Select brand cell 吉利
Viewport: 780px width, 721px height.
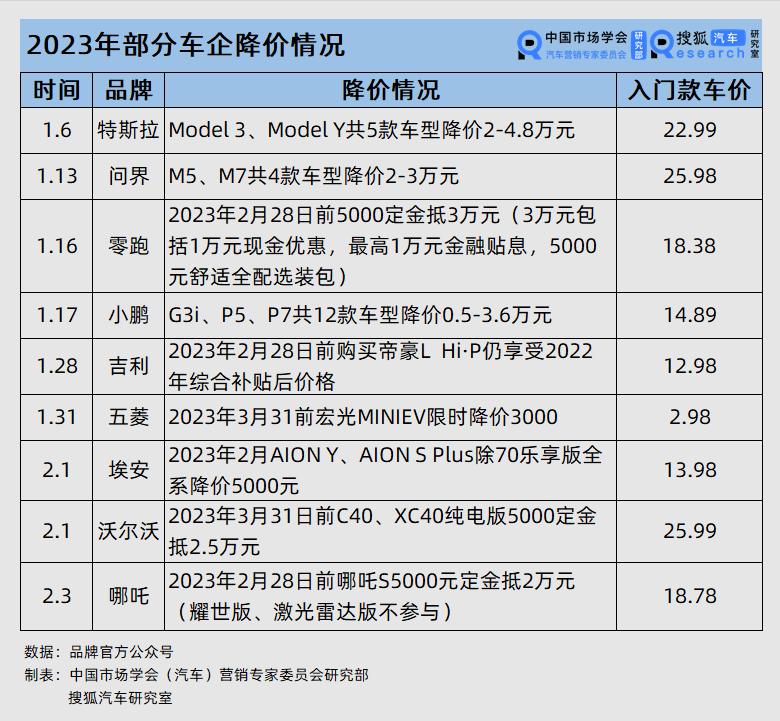tap(129, 366)
